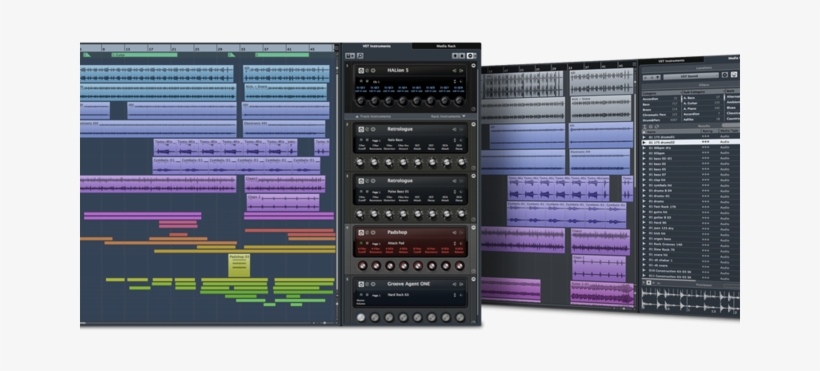Click Add Track Instrument button in rack toolbar
The height and width of the screenshot is (371, 820).
click(x=350, y=56)
